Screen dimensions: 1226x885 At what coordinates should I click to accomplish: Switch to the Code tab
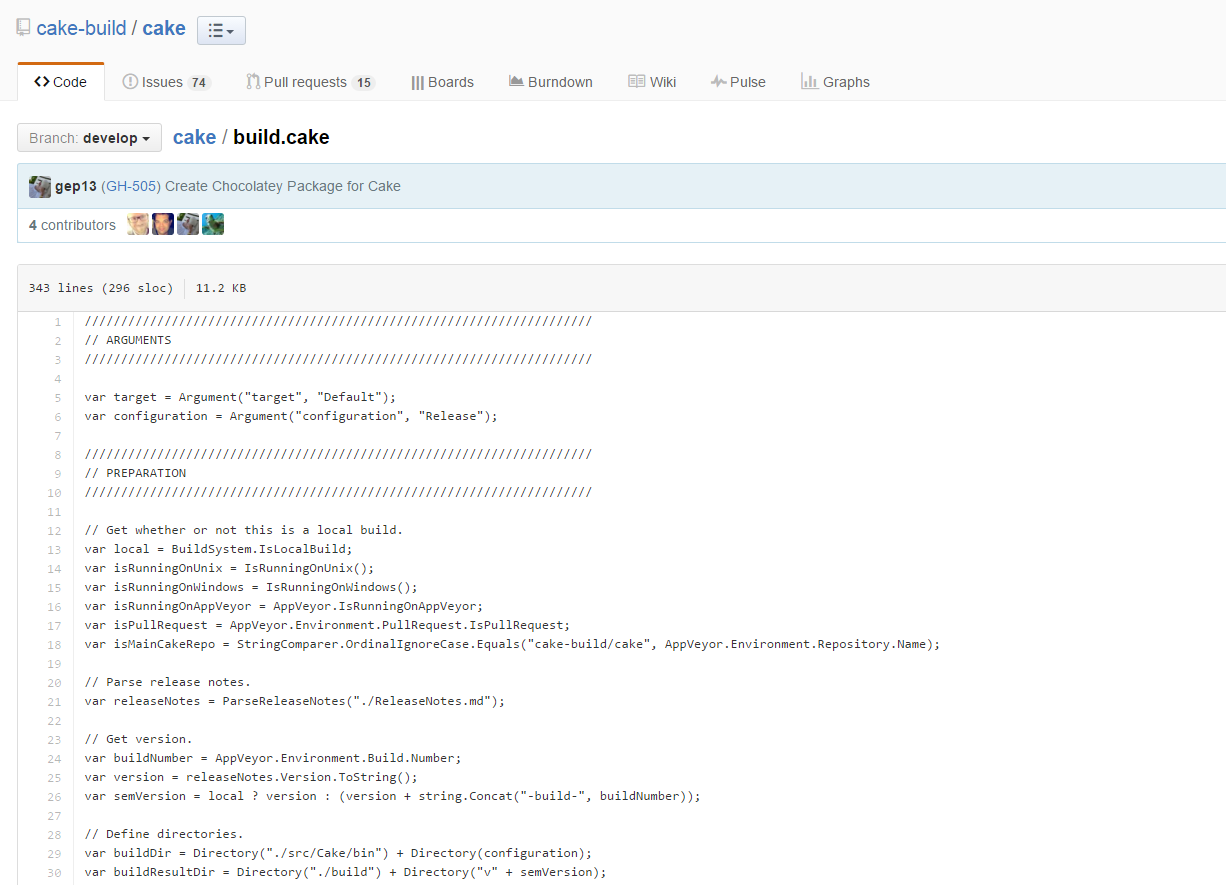pyautogui.click(x=60, y=82)
